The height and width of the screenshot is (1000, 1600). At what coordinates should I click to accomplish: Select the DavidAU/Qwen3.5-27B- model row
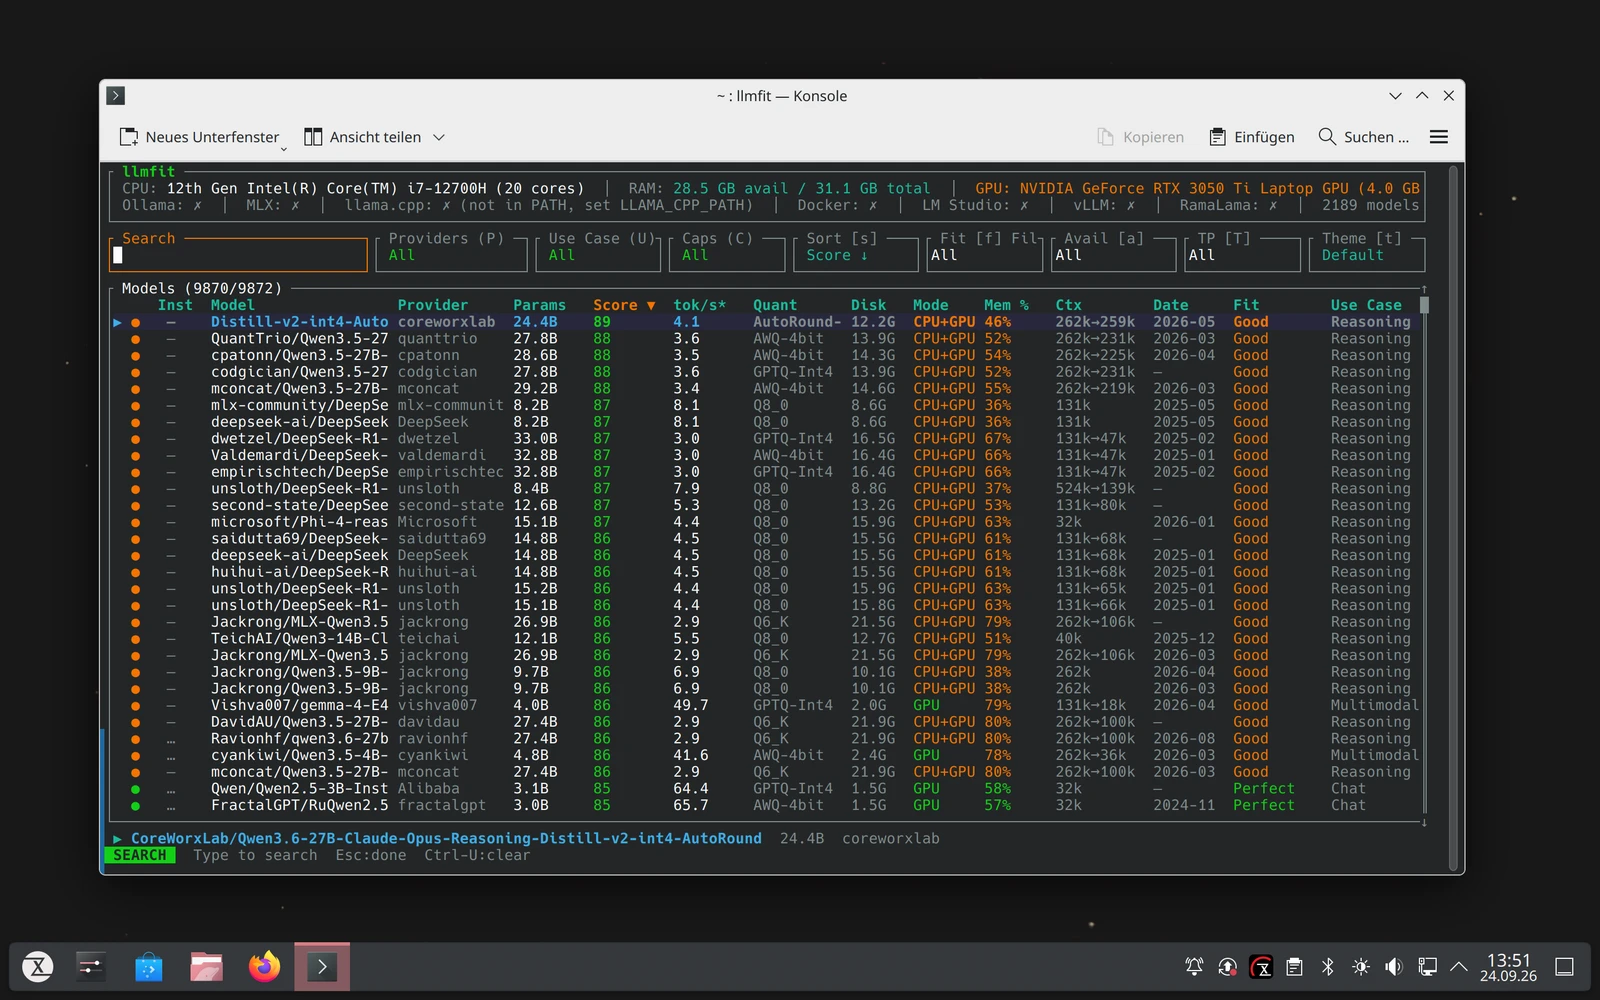tap(765, 722)
